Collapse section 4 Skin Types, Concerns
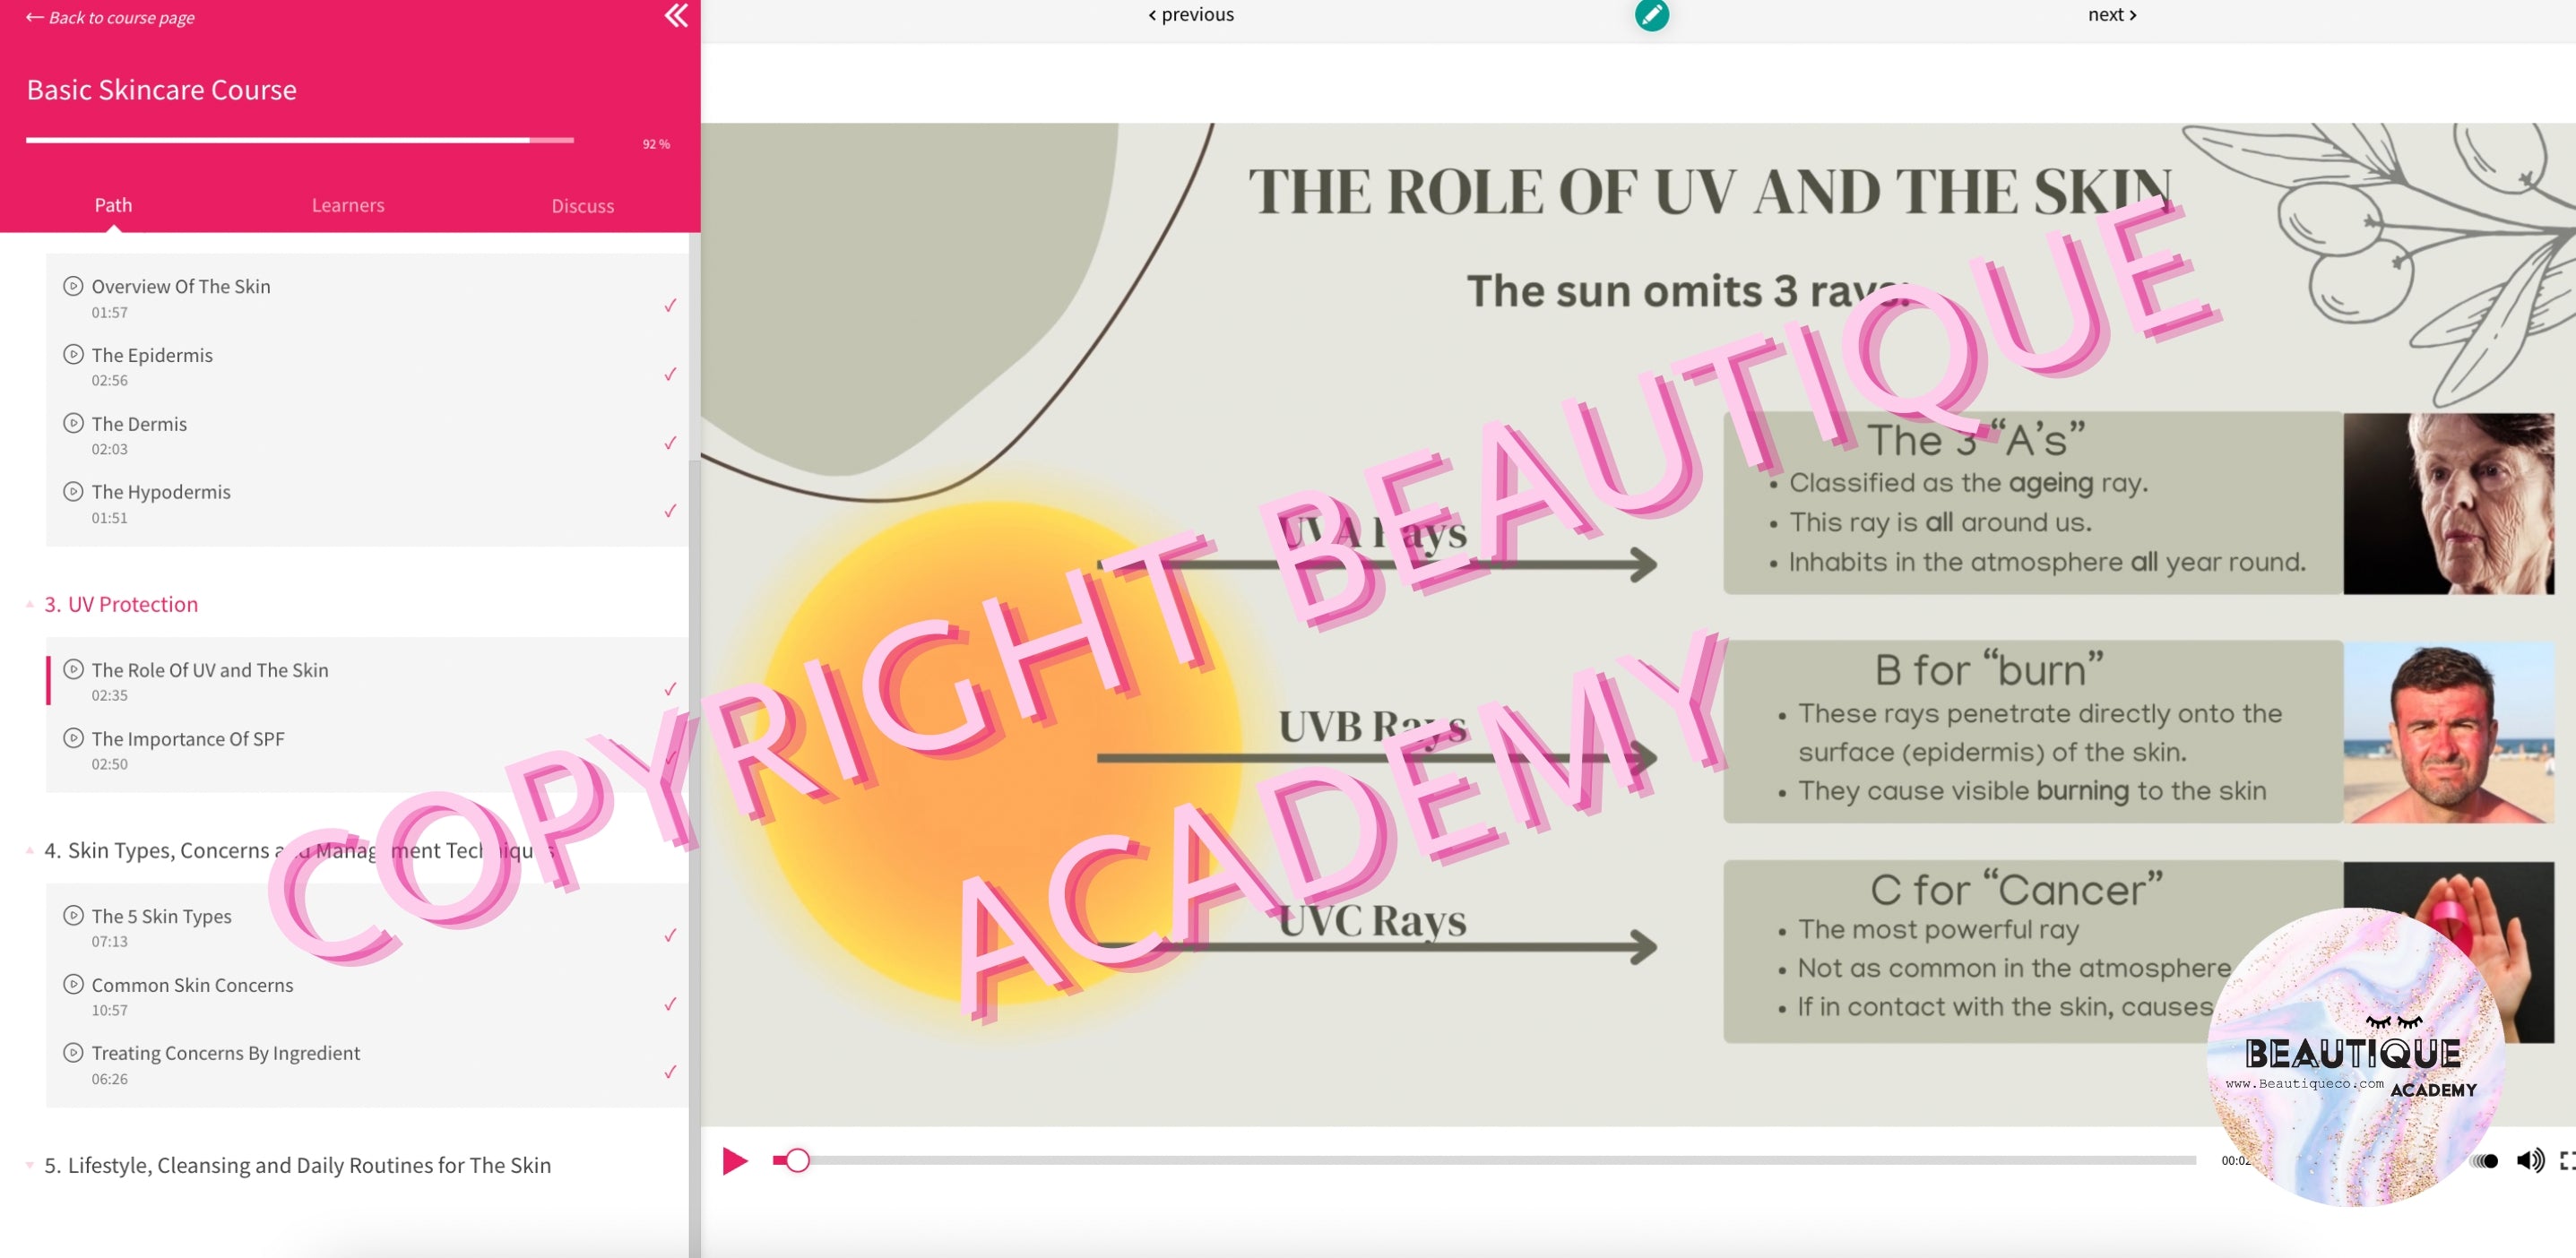Screen dimensions: 2576x1258 tap(30, 850)
